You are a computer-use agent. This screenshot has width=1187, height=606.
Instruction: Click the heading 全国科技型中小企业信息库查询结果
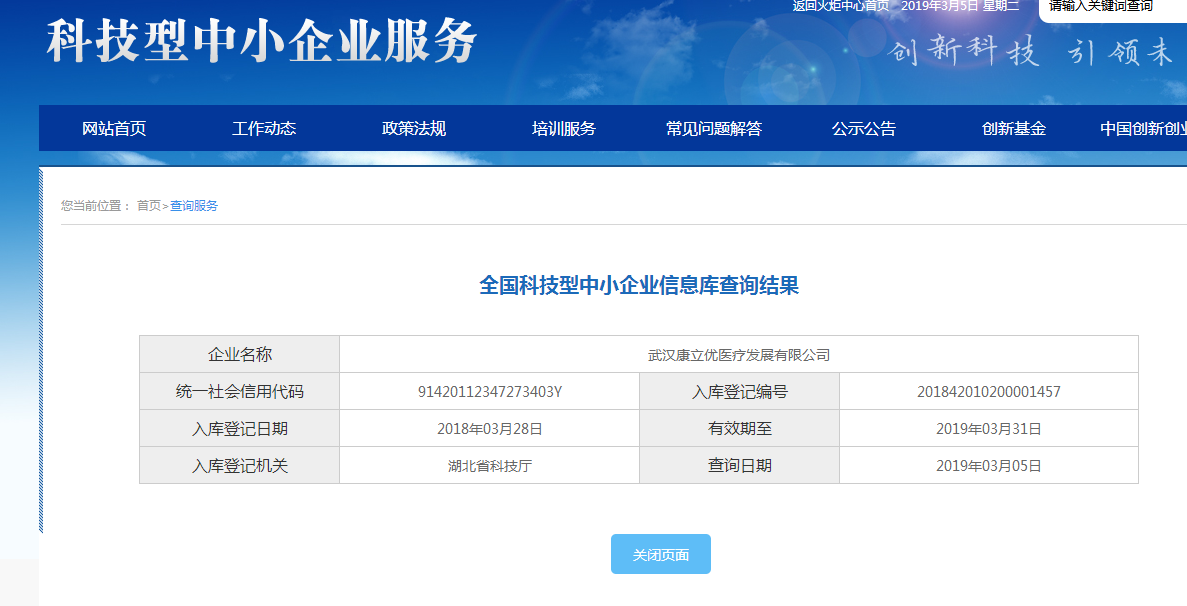(639, 285)
